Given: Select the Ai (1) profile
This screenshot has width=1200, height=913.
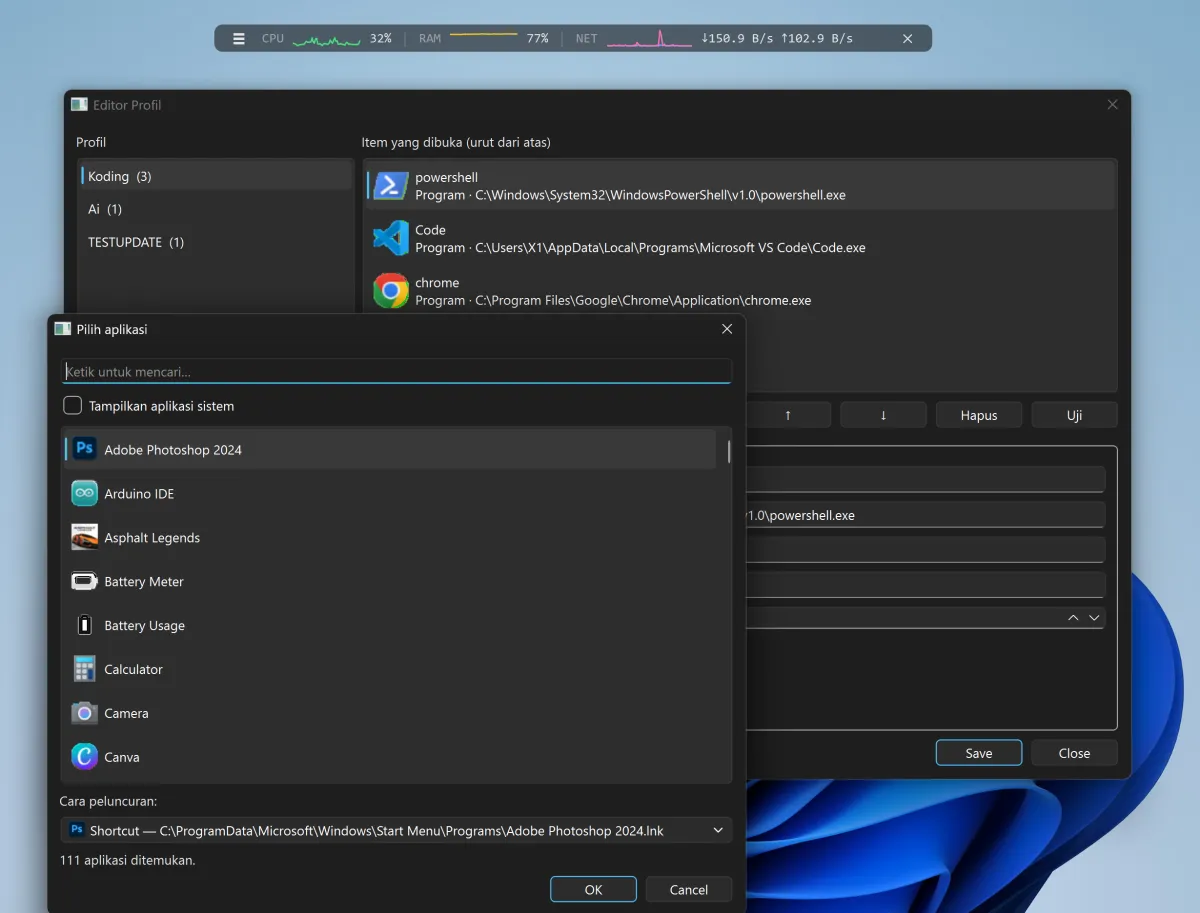Looking at the screenshot, I should (x=215, y=209).
